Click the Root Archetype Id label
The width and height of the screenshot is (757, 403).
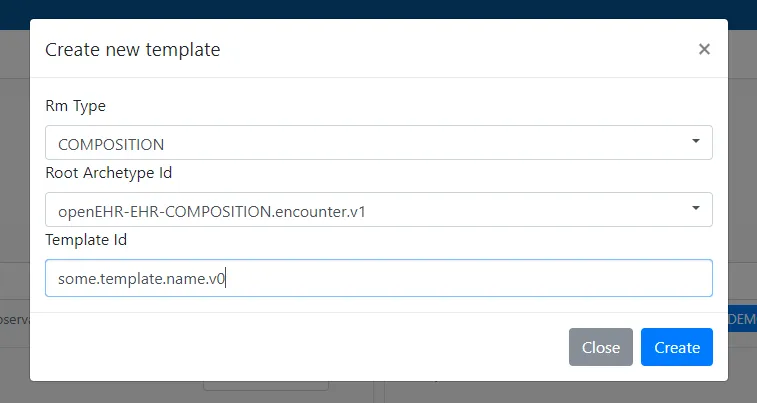[x=109, y=173]
